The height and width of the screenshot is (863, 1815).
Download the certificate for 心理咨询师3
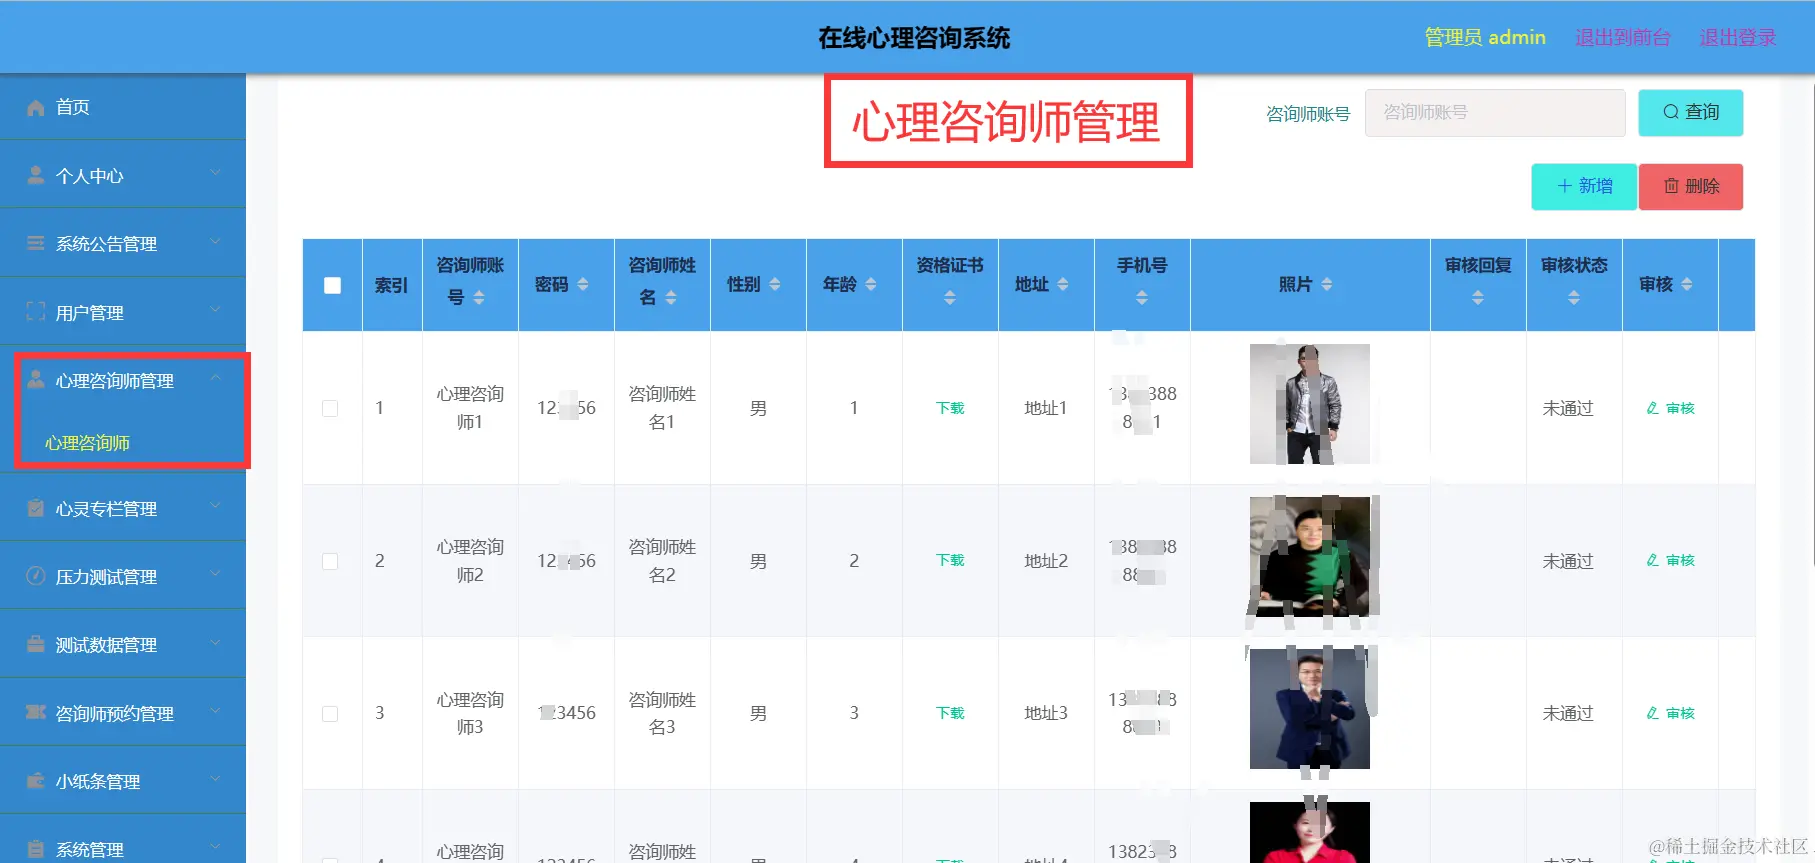[x=950, y=713]
